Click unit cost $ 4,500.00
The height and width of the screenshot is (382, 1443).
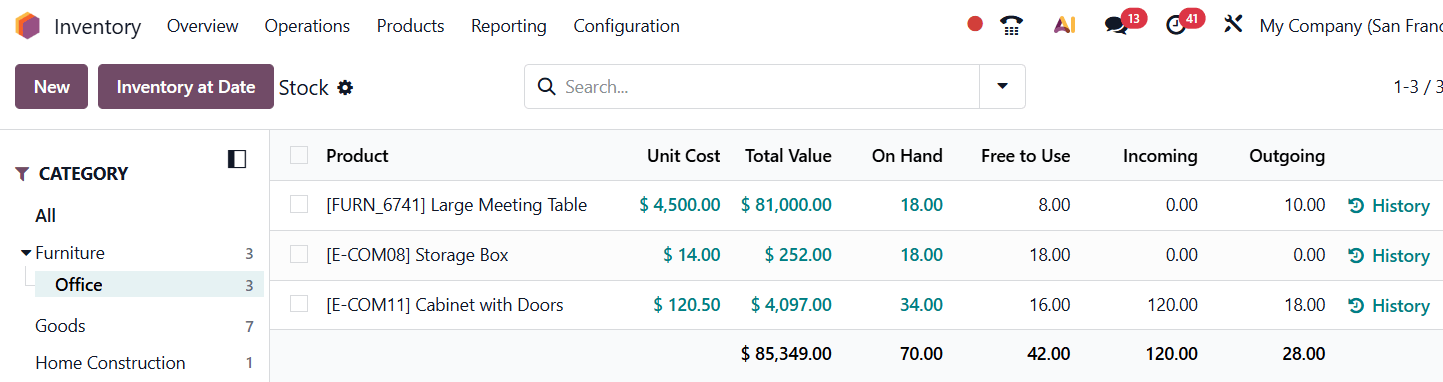[x=680, y=205]
